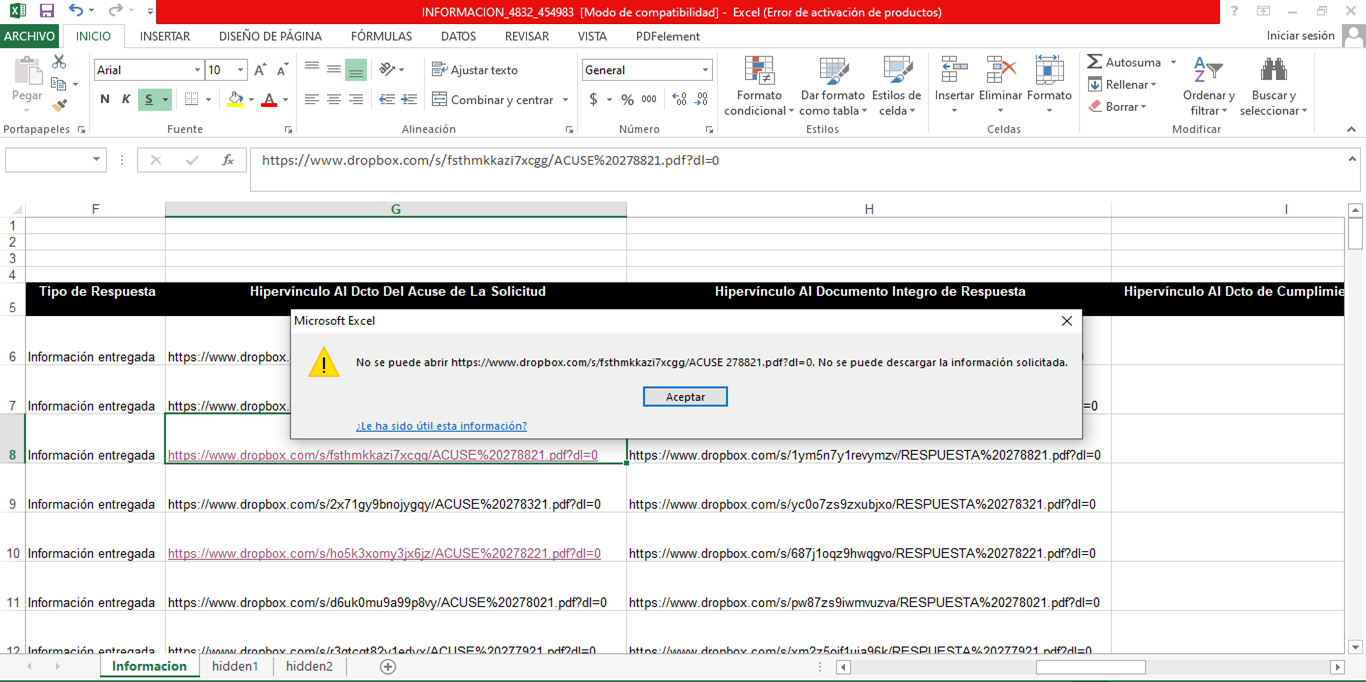Screen dimensions: 1366x682
Task: Center text horizontally
Action: coord(334,99)
